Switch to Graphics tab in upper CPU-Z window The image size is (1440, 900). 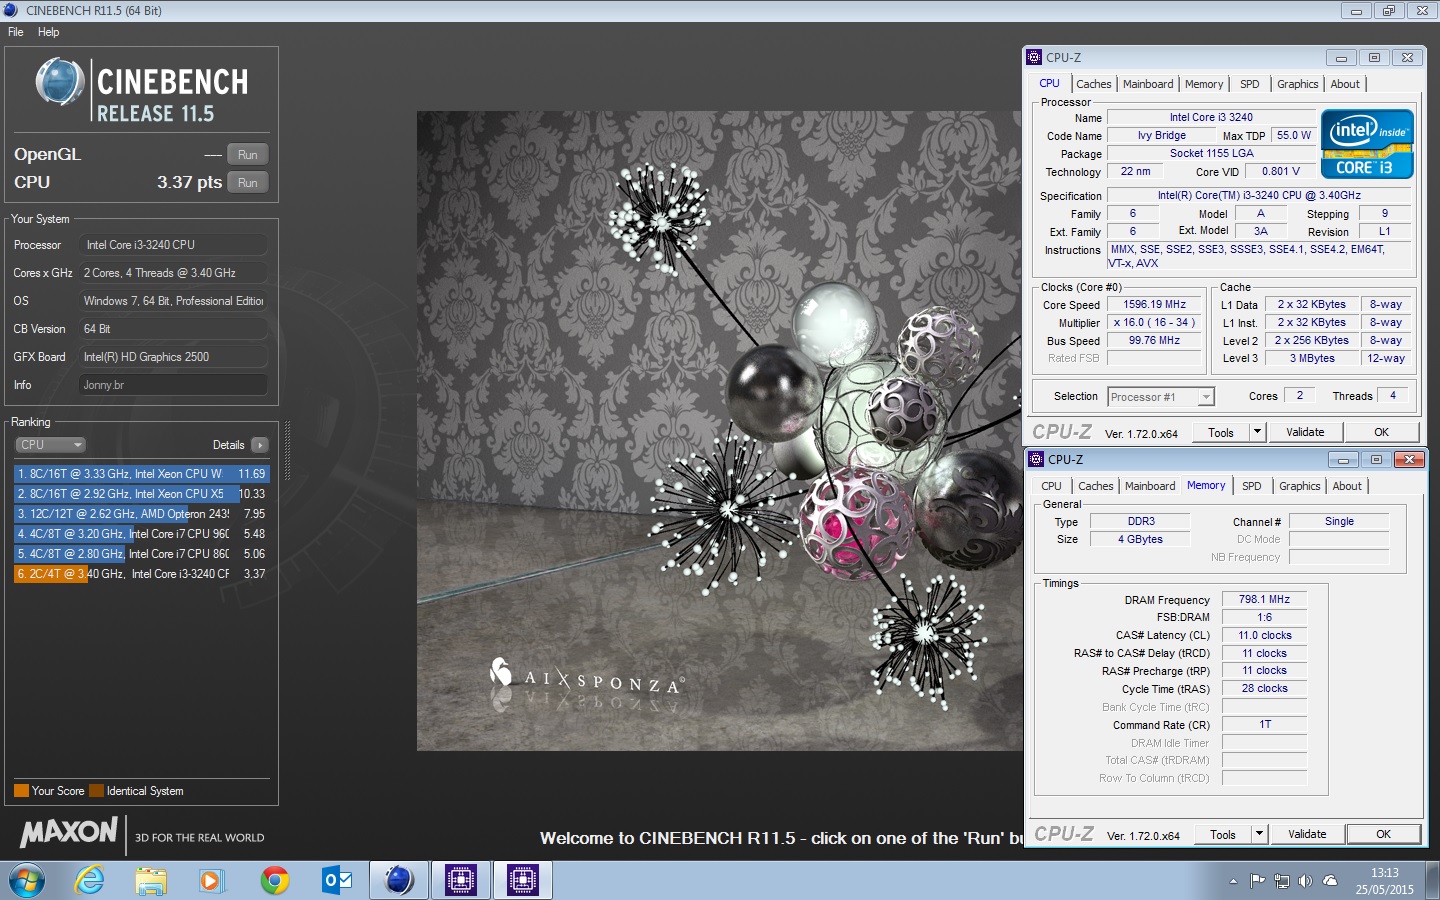pos(1297,85)
